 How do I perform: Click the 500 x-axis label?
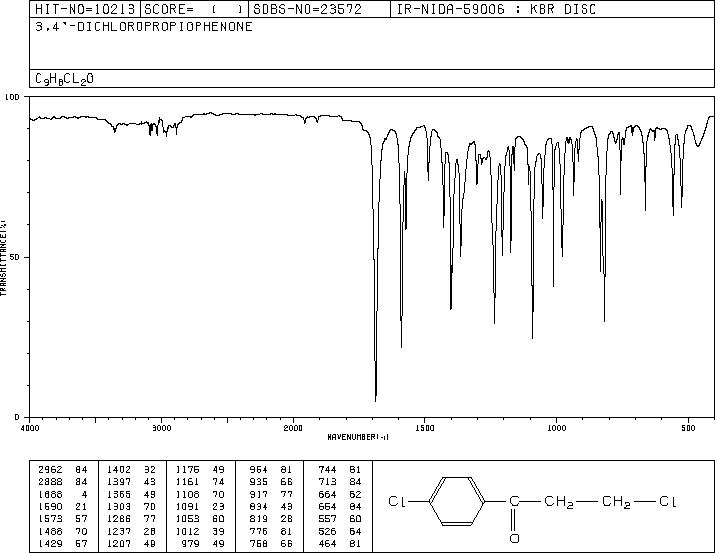tap(689, 428)
